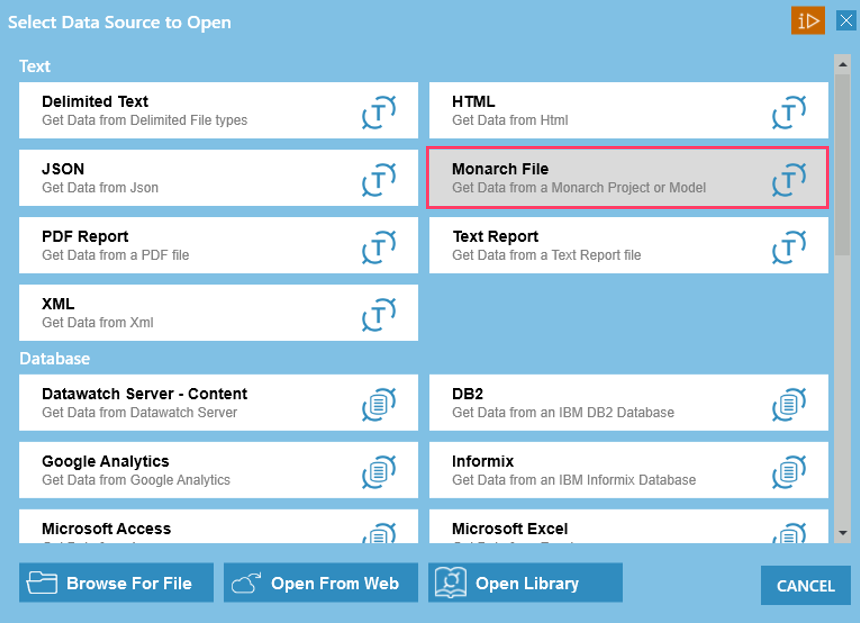Click 'Get Data from Delimited File types' text
Image resolution: width=860 pixels, height=623 pixels.
click(145, 120)
